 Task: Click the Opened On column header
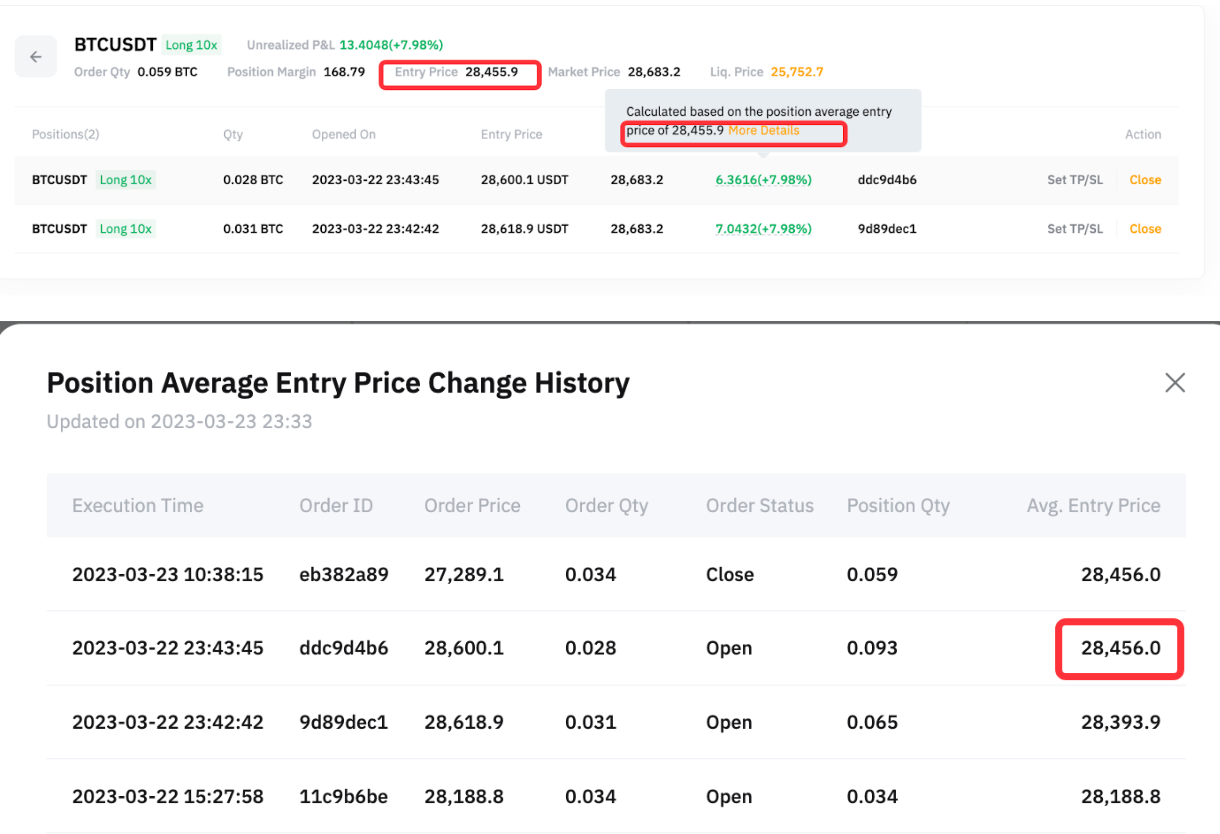point(343,134)
